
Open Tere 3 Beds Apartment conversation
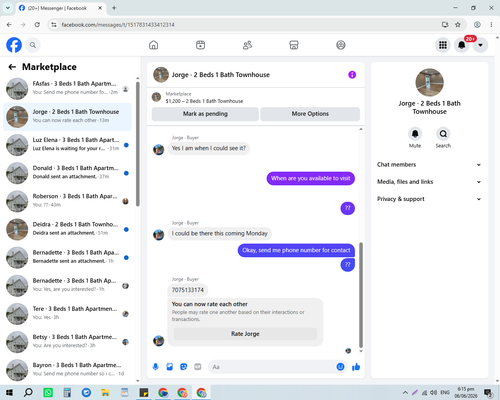coord(68,314)
